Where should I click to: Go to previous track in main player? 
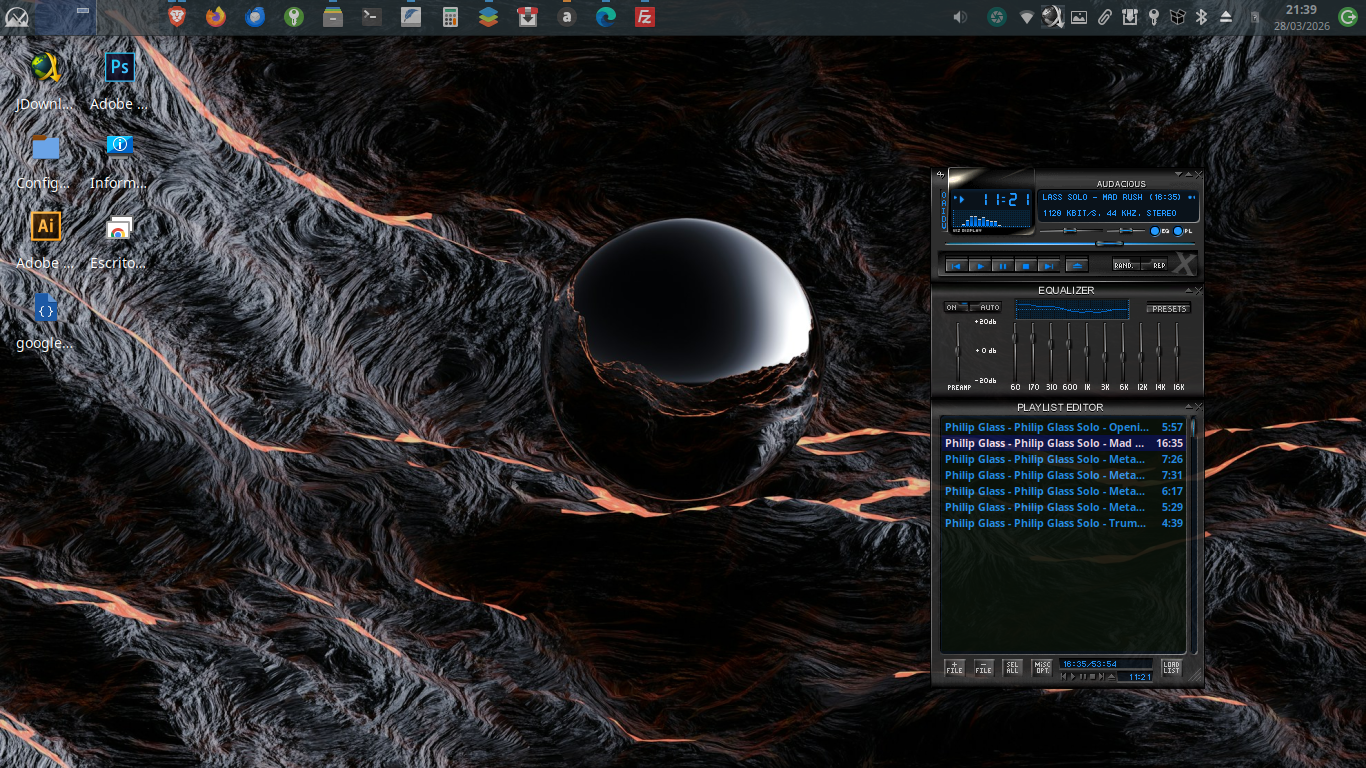[x=955, y=266]
